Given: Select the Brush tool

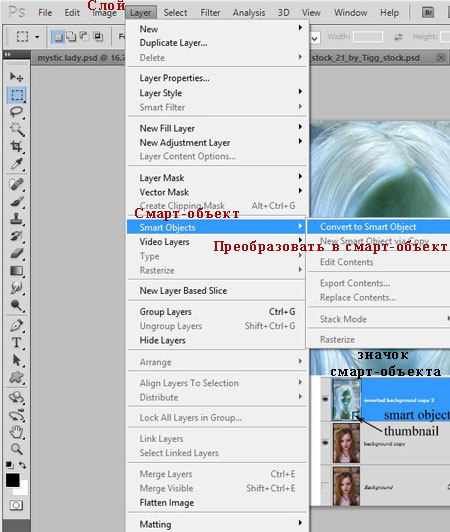Looking at the screenshot, I should [x=16, y=202].
